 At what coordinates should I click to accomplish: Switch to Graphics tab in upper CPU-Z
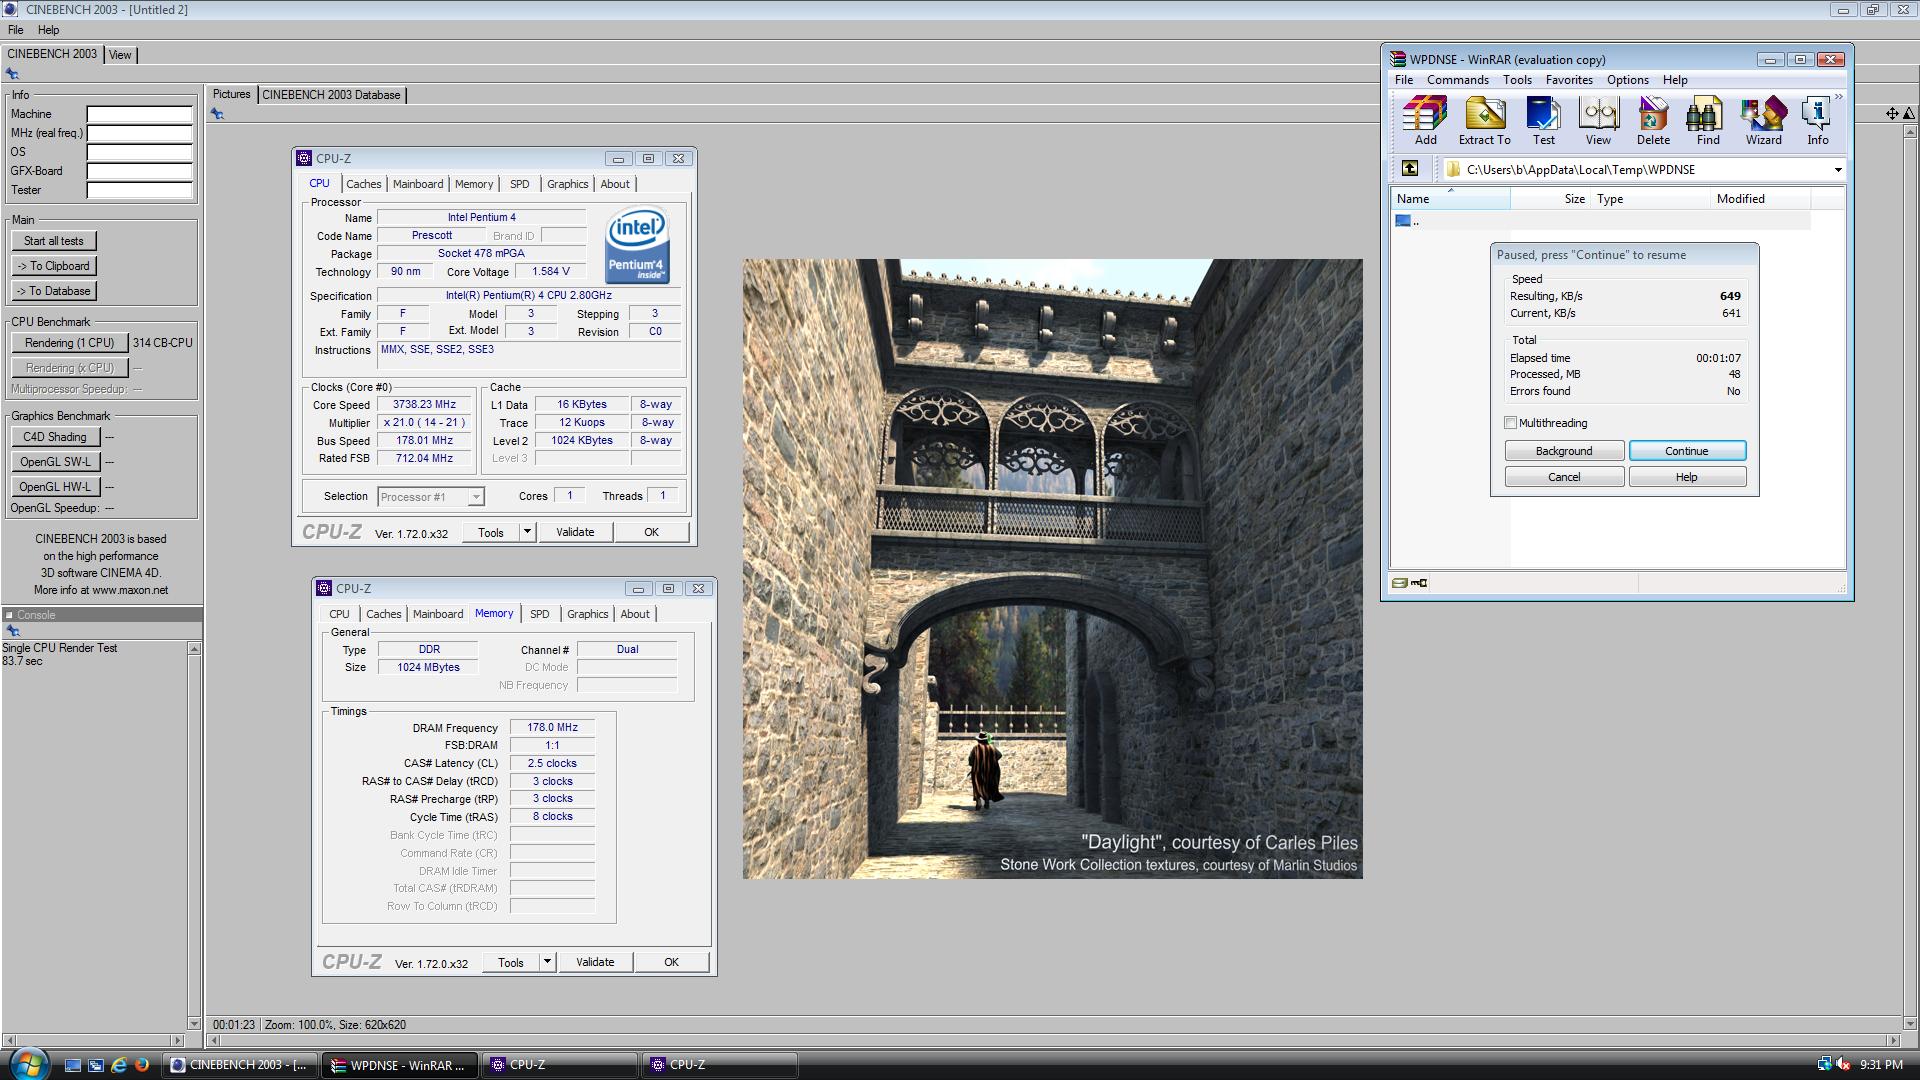[567, 184]
